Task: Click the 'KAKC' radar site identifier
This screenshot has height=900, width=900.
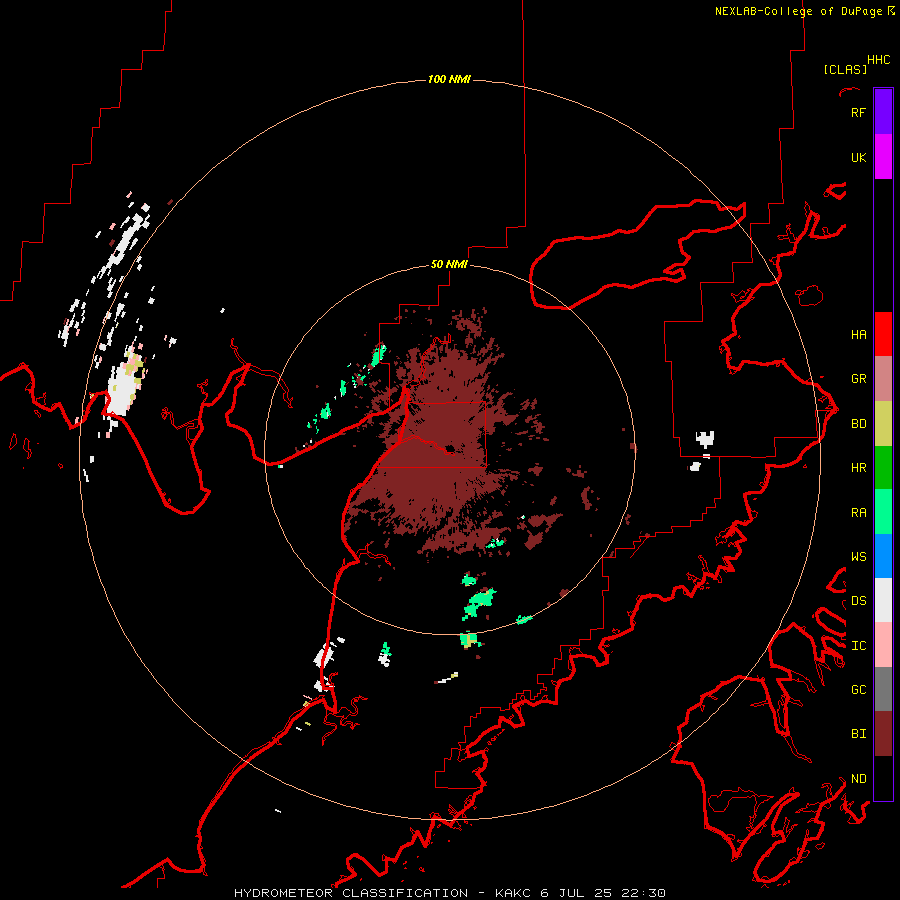Action: [514, 893]
